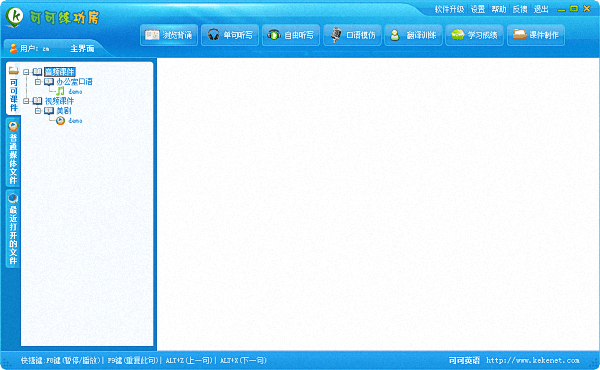Open 课件制作 courseware maker
Image resolution: width=600 pixels, height=370 pixels.
(536, 35)
